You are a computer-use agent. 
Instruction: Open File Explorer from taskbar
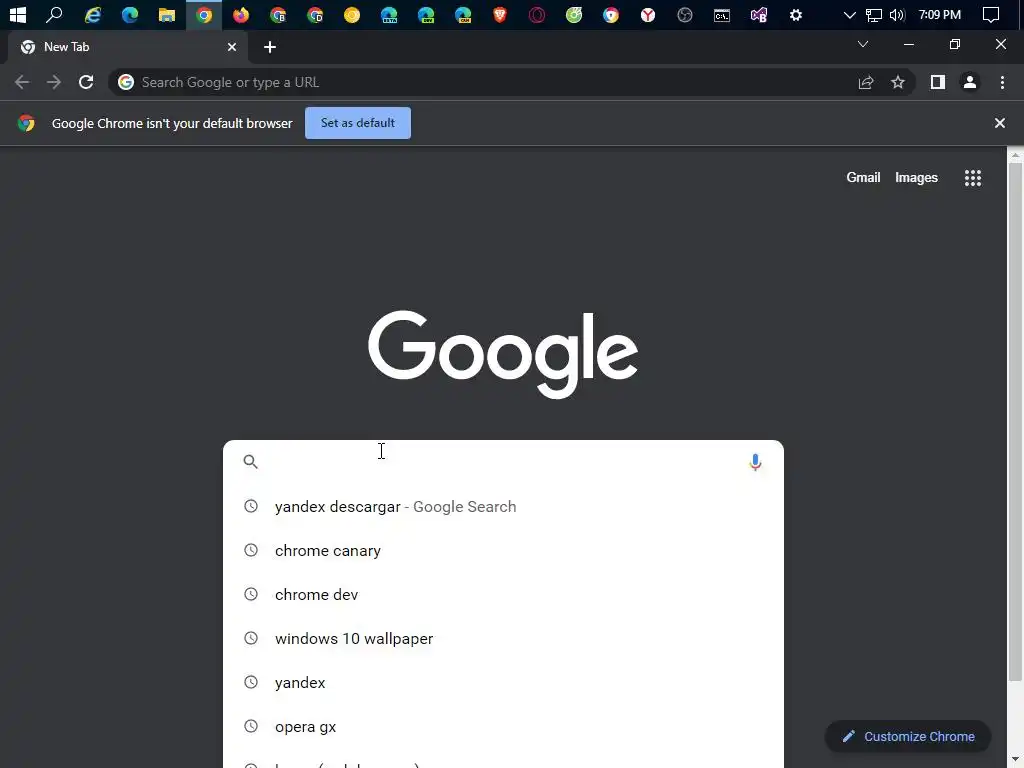(167, 14)
